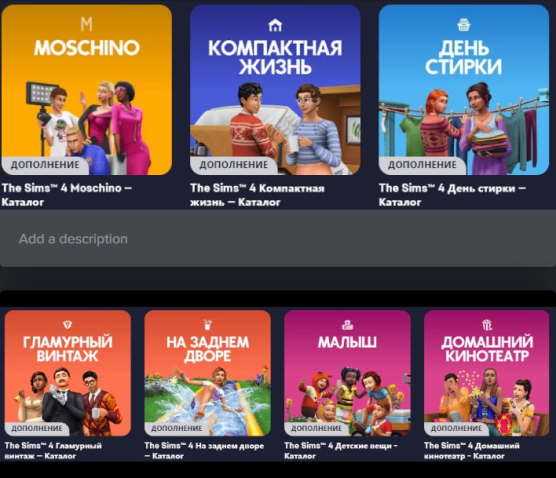
Task: Open the Компактная жизнь pack cover
Action: 275,90
